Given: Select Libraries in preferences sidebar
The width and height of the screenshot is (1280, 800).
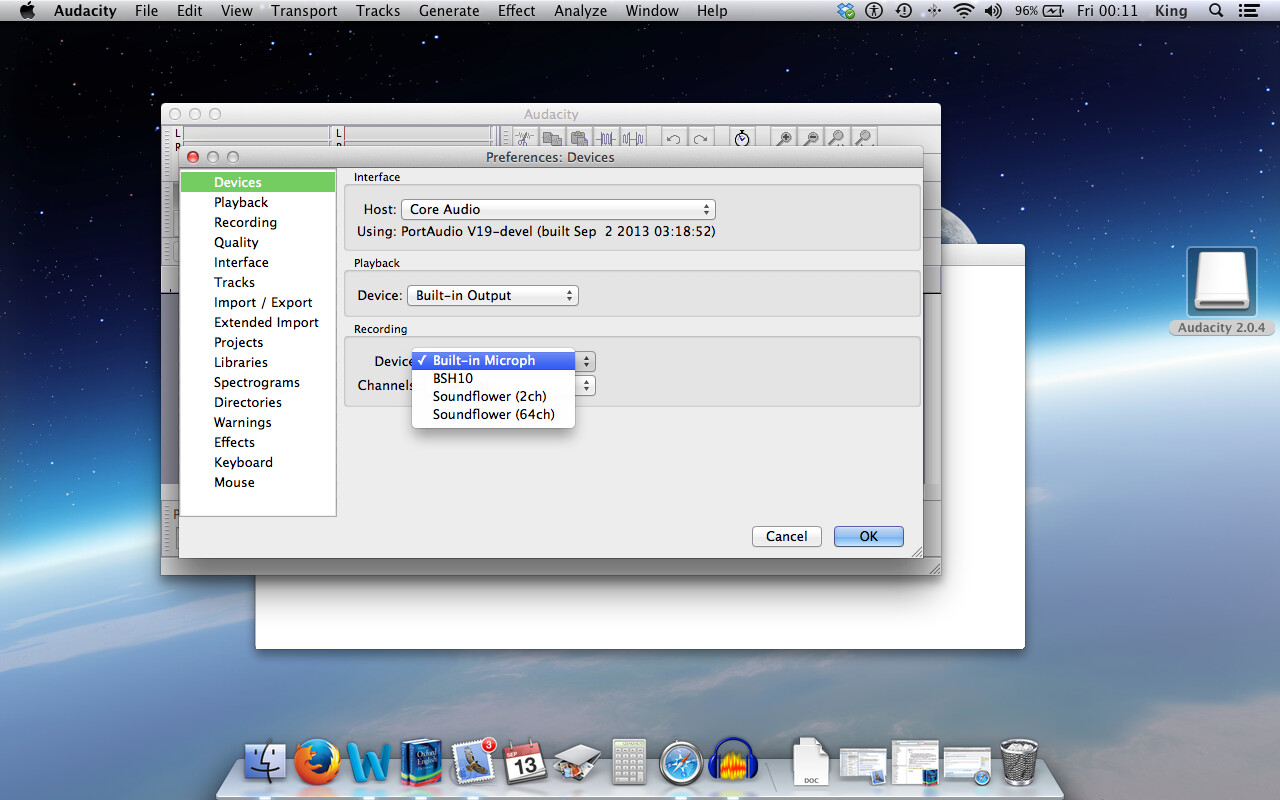Looking at the screenshot, I should (x=258, y=362).
